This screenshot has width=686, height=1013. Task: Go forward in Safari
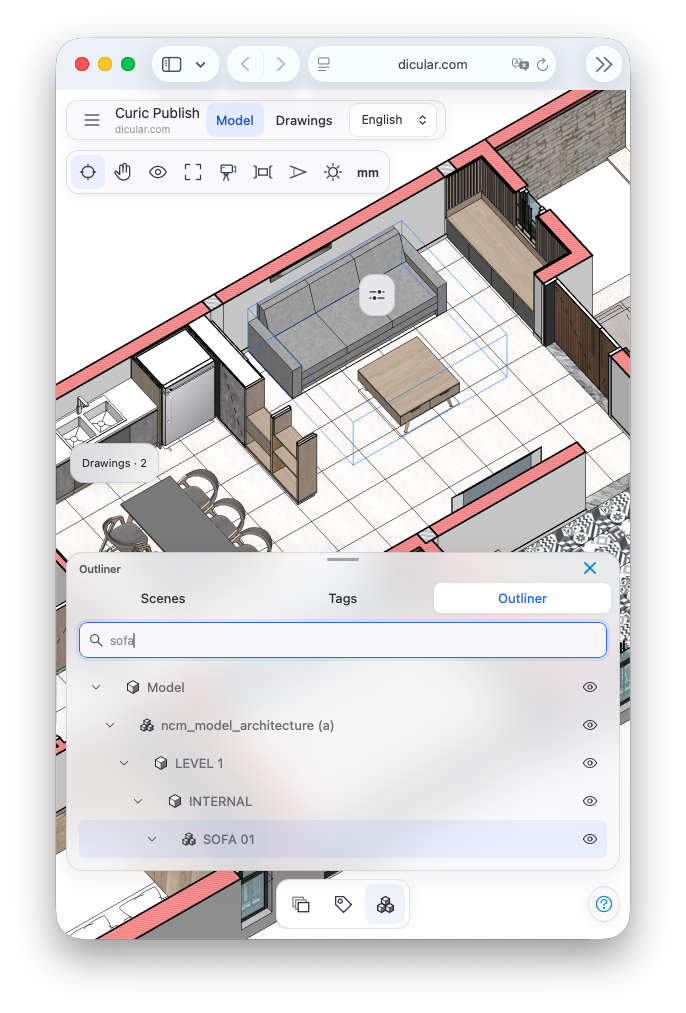click(280, 65)
